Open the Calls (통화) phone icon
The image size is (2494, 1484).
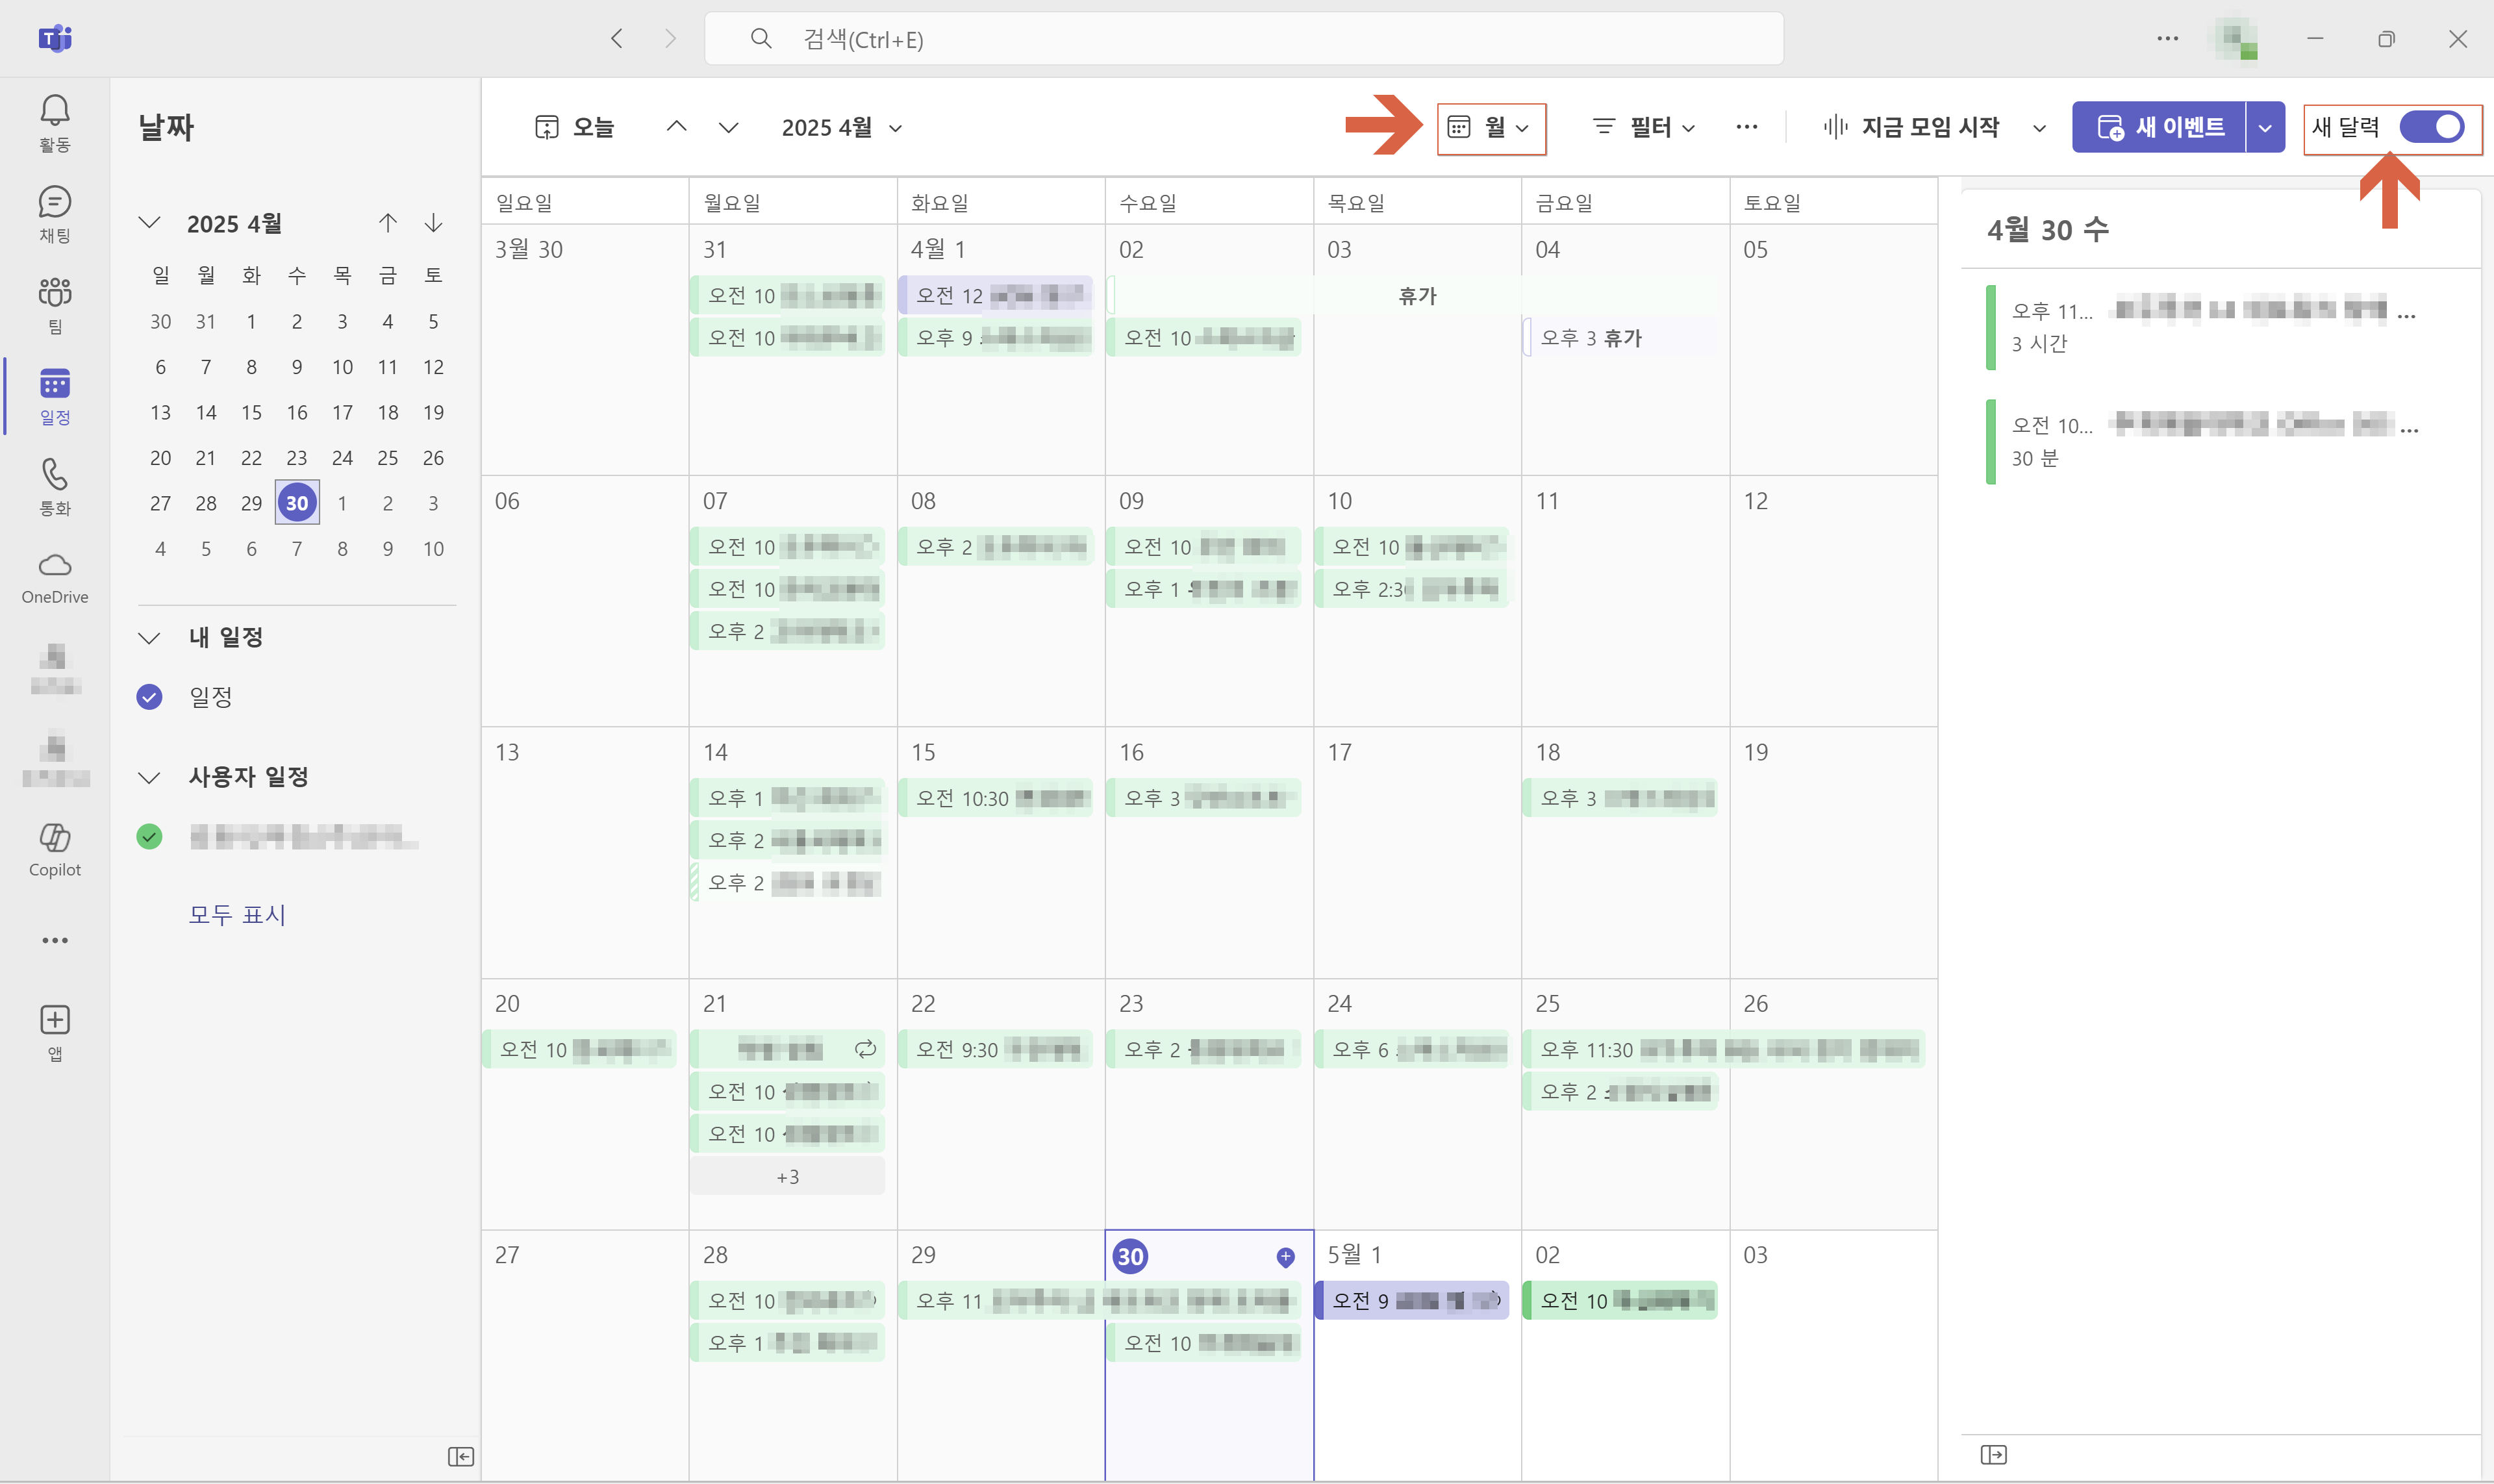(54, 486)
